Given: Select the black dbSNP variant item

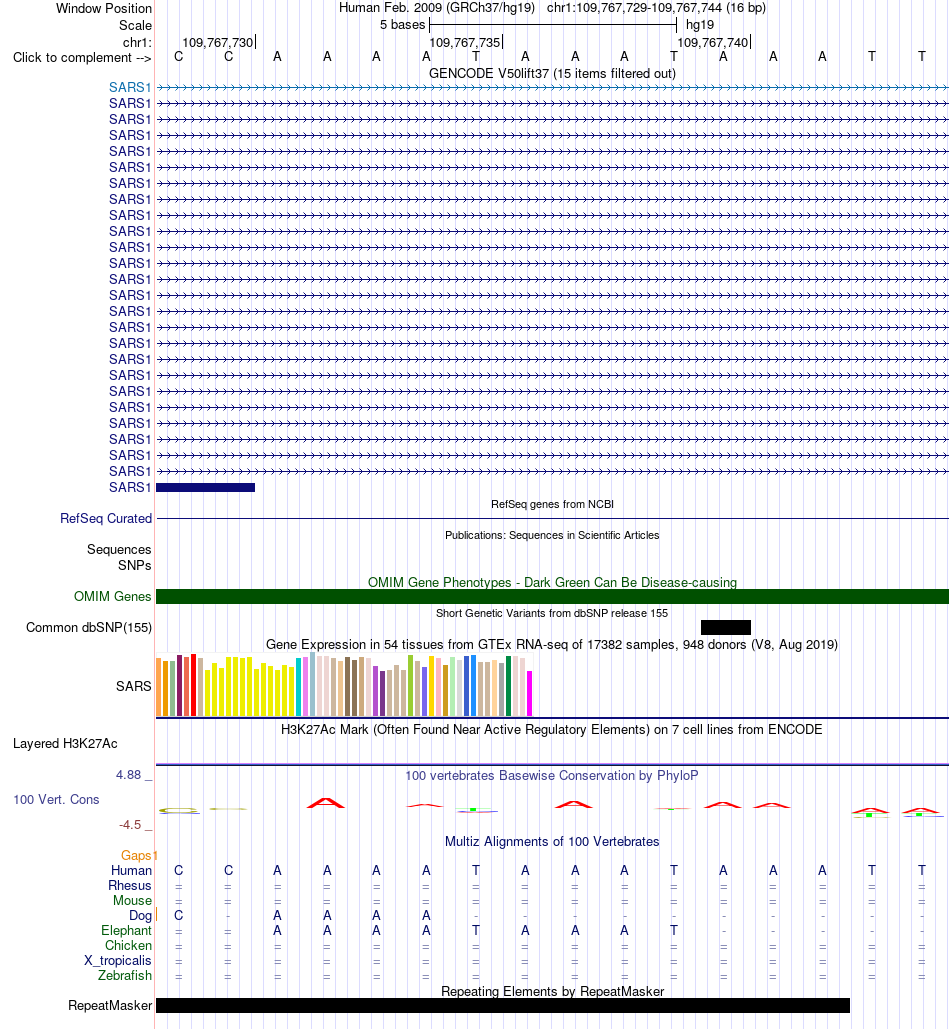Looking at the screenshot, I should (x=726, y=627).
